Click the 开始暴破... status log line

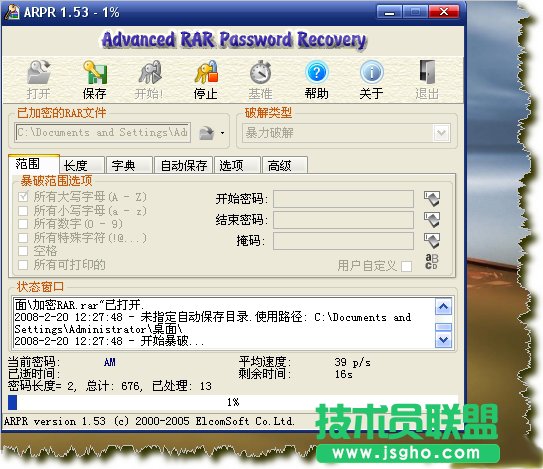click(x=109, y=341)
